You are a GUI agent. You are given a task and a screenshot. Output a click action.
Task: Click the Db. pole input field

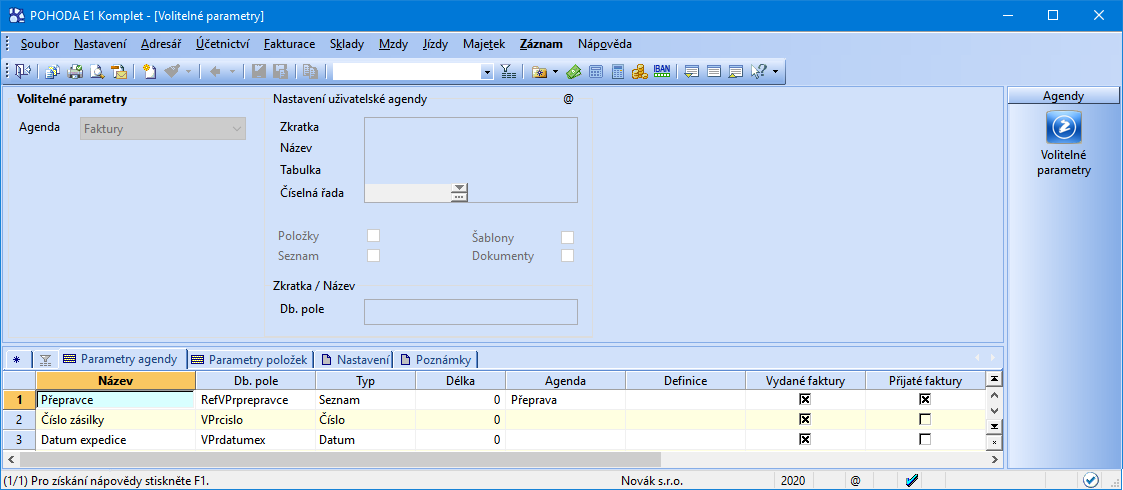[471, 312]
